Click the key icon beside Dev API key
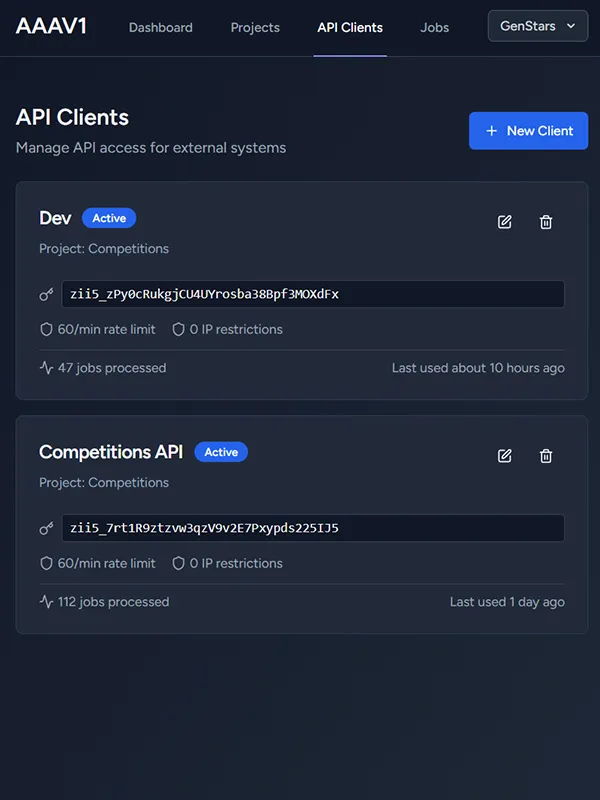 tap(46, 294)
